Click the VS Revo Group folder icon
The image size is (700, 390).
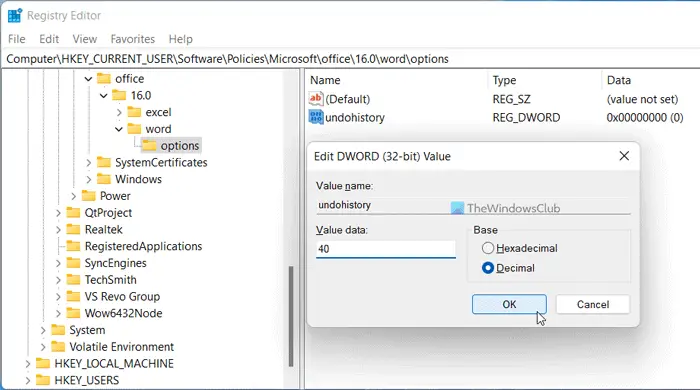click(73, 296)
